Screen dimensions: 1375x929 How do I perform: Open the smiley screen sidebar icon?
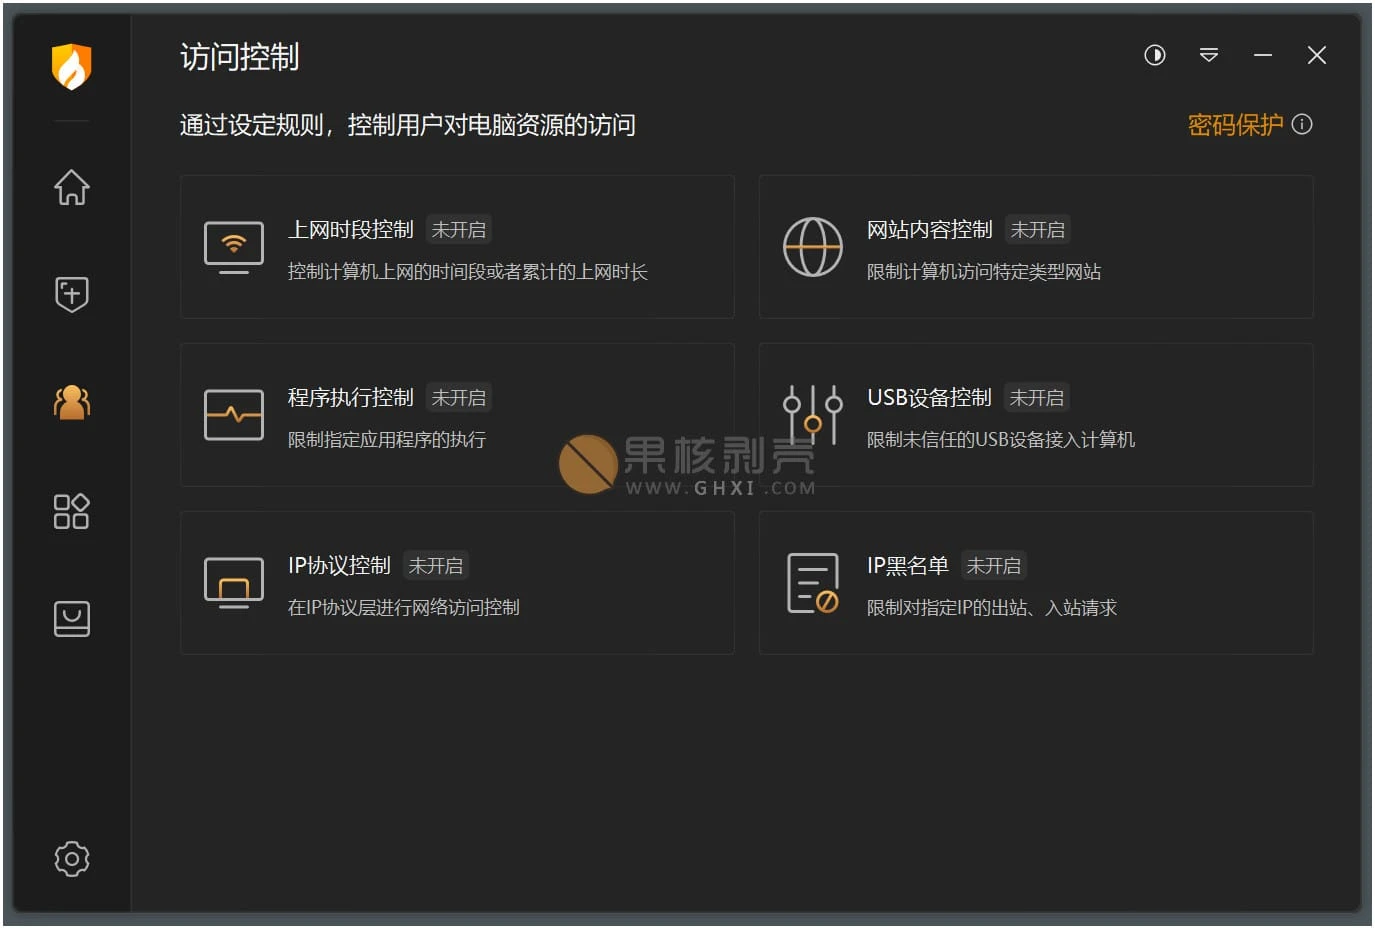(71, 619)
